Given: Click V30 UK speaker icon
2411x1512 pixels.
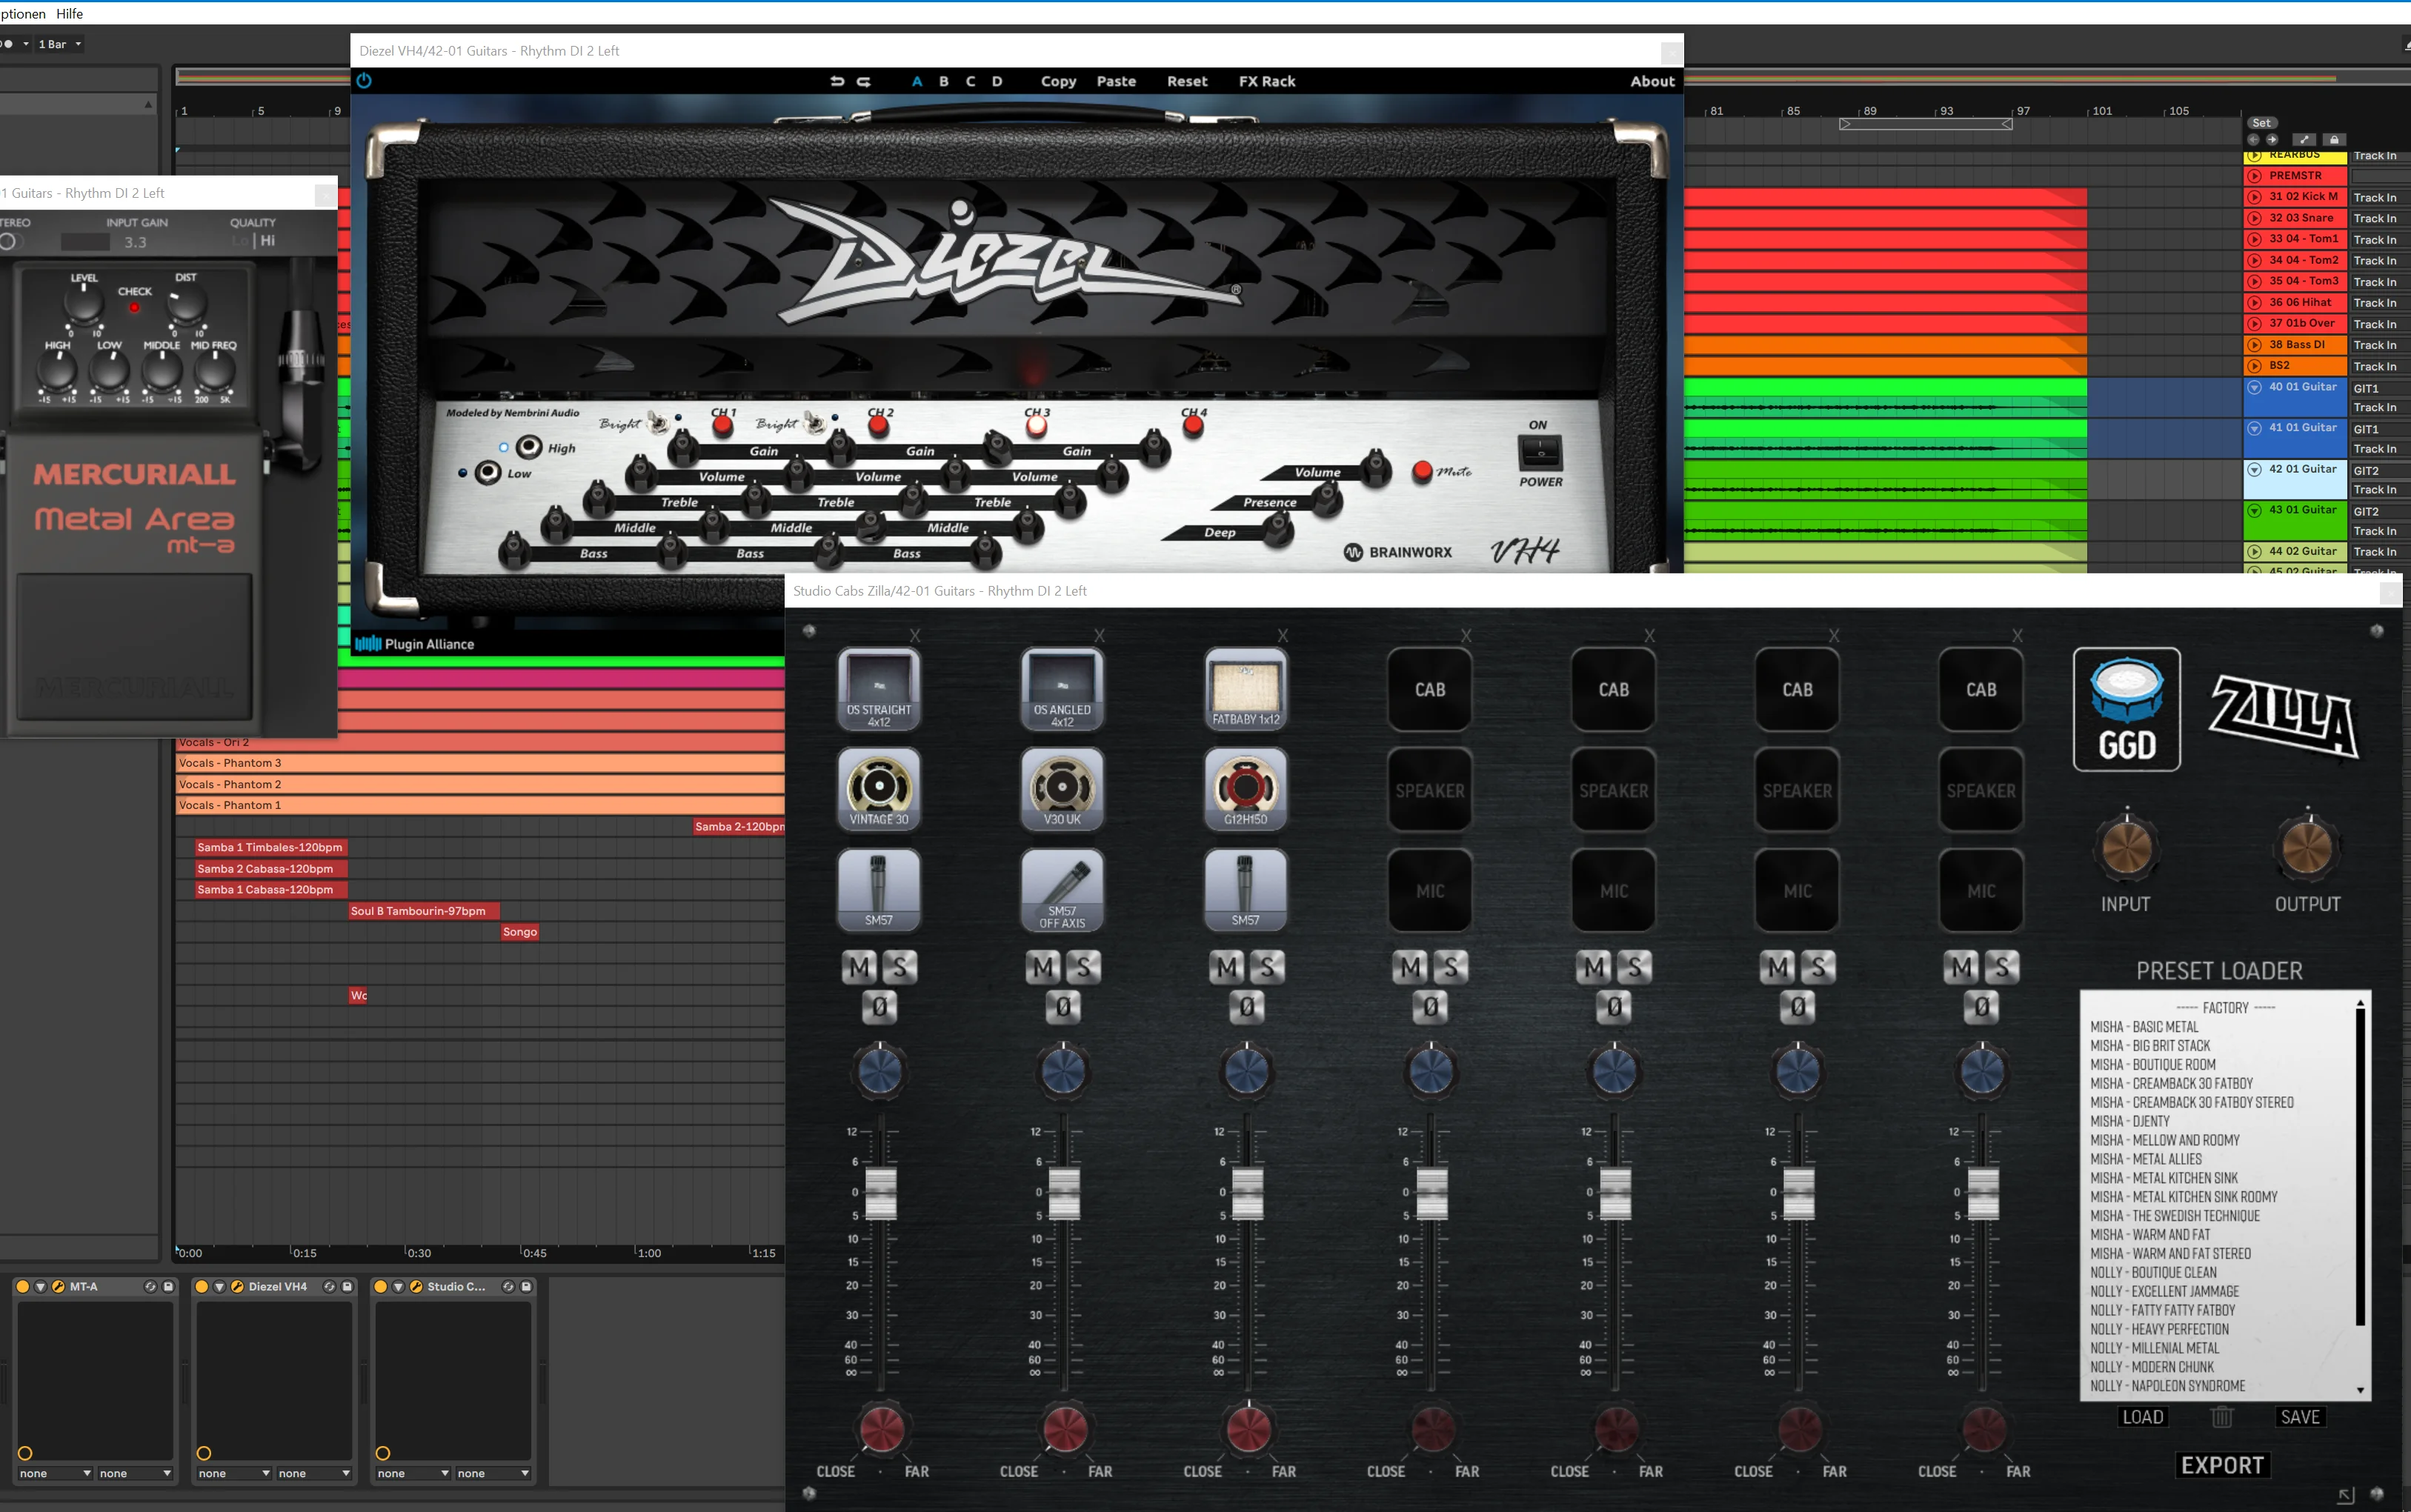Looking at the screenshot, I should tap(1062, 790).
